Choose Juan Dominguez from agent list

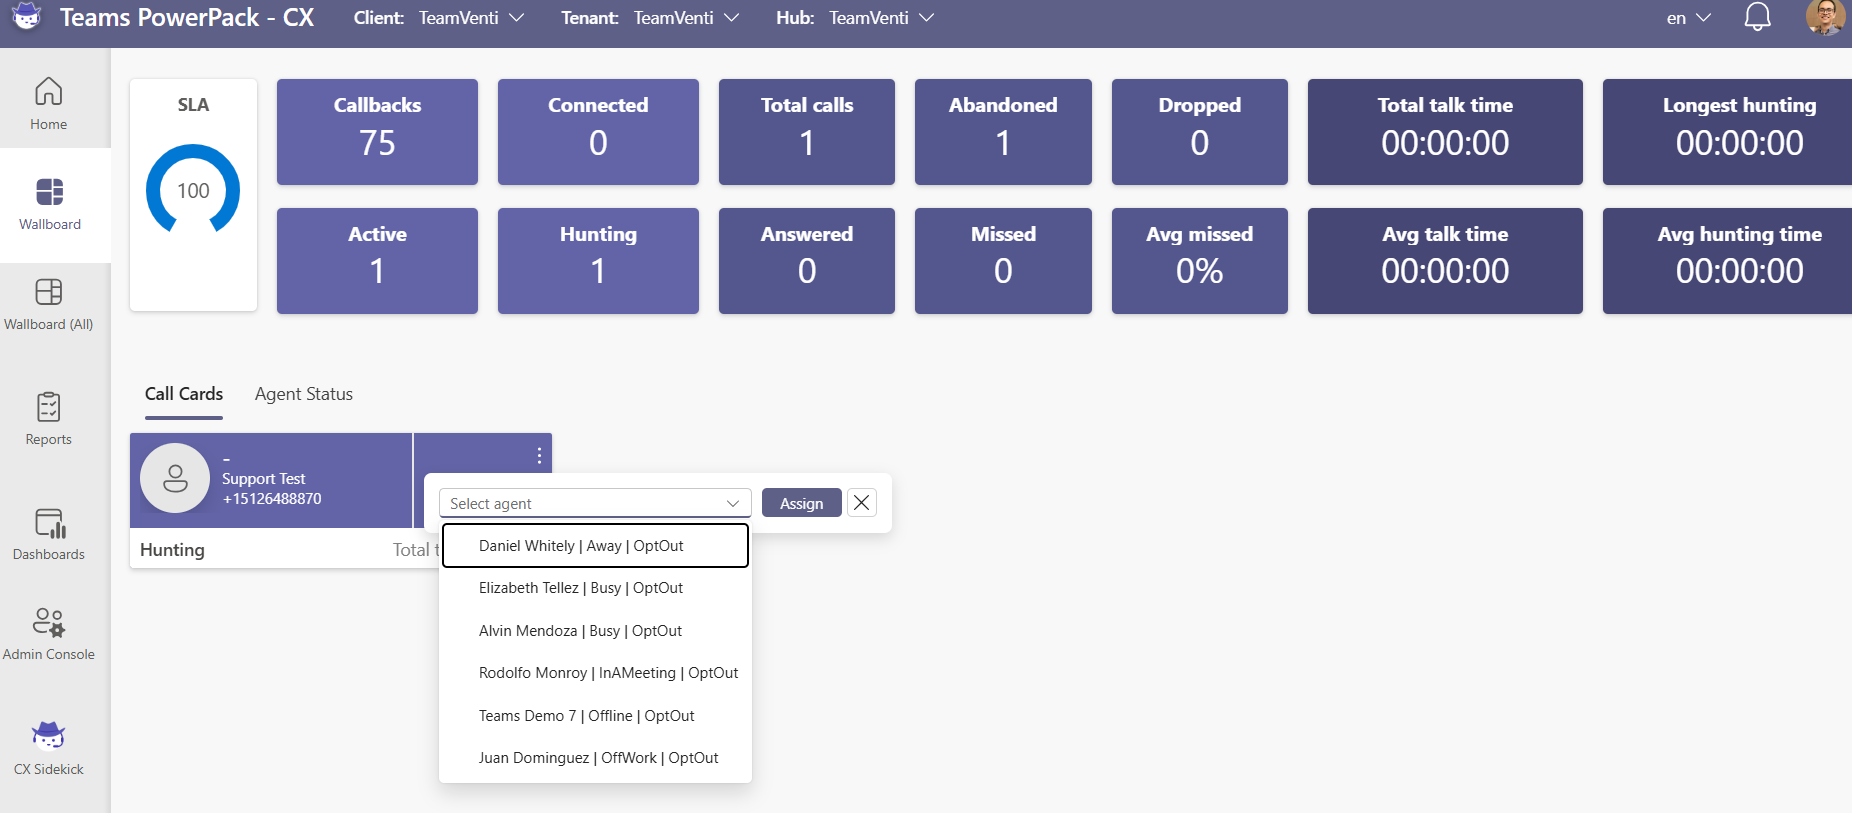[595, 758]
